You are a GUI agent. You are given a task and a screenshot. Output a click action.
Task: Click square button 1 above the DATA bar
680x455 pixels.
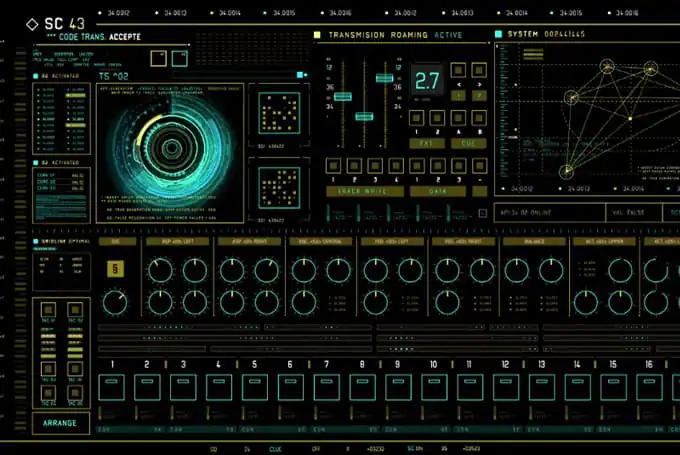point(417,166)
